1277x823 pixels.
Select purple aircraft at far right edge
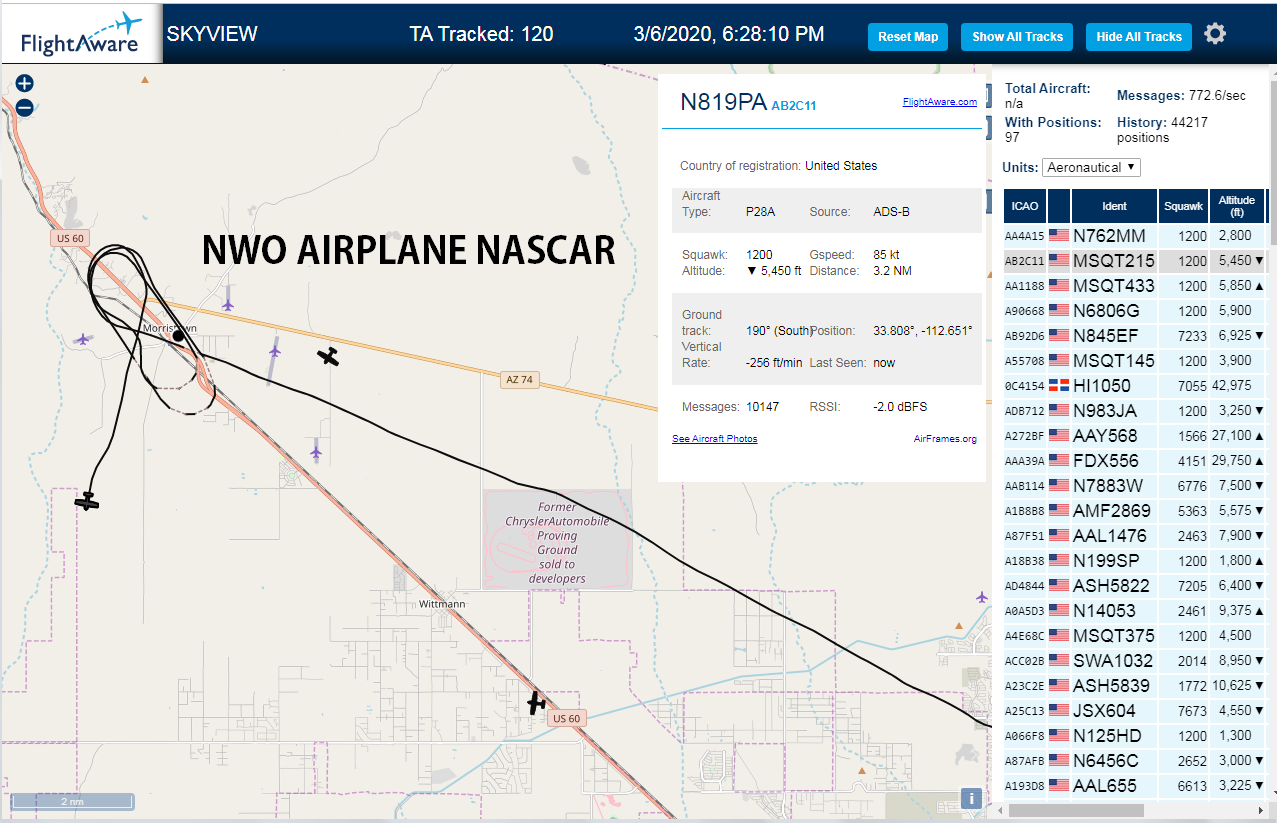coord(980,596)
